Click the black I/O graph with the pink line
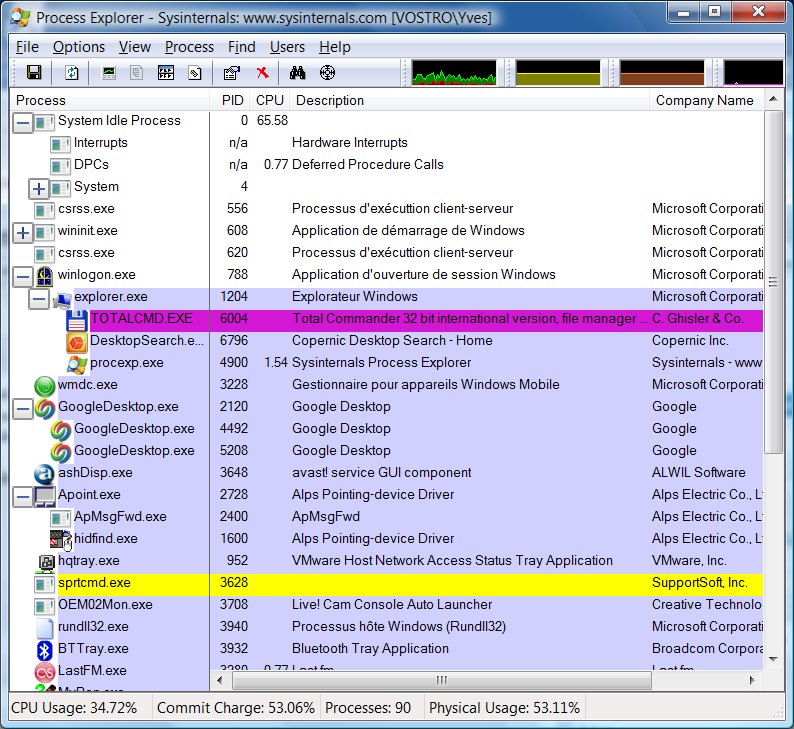 click(x=753, y=73)
